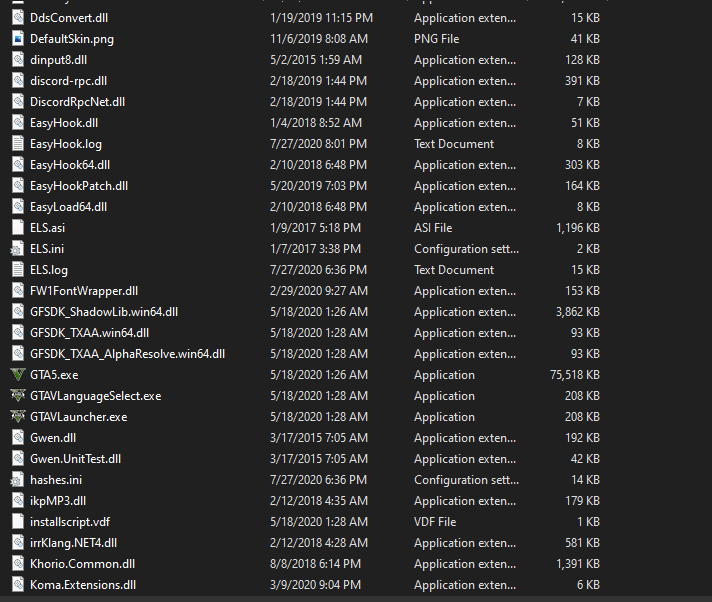
Task: Click the ELS.log text document icon
Action: tap(18, 270)
